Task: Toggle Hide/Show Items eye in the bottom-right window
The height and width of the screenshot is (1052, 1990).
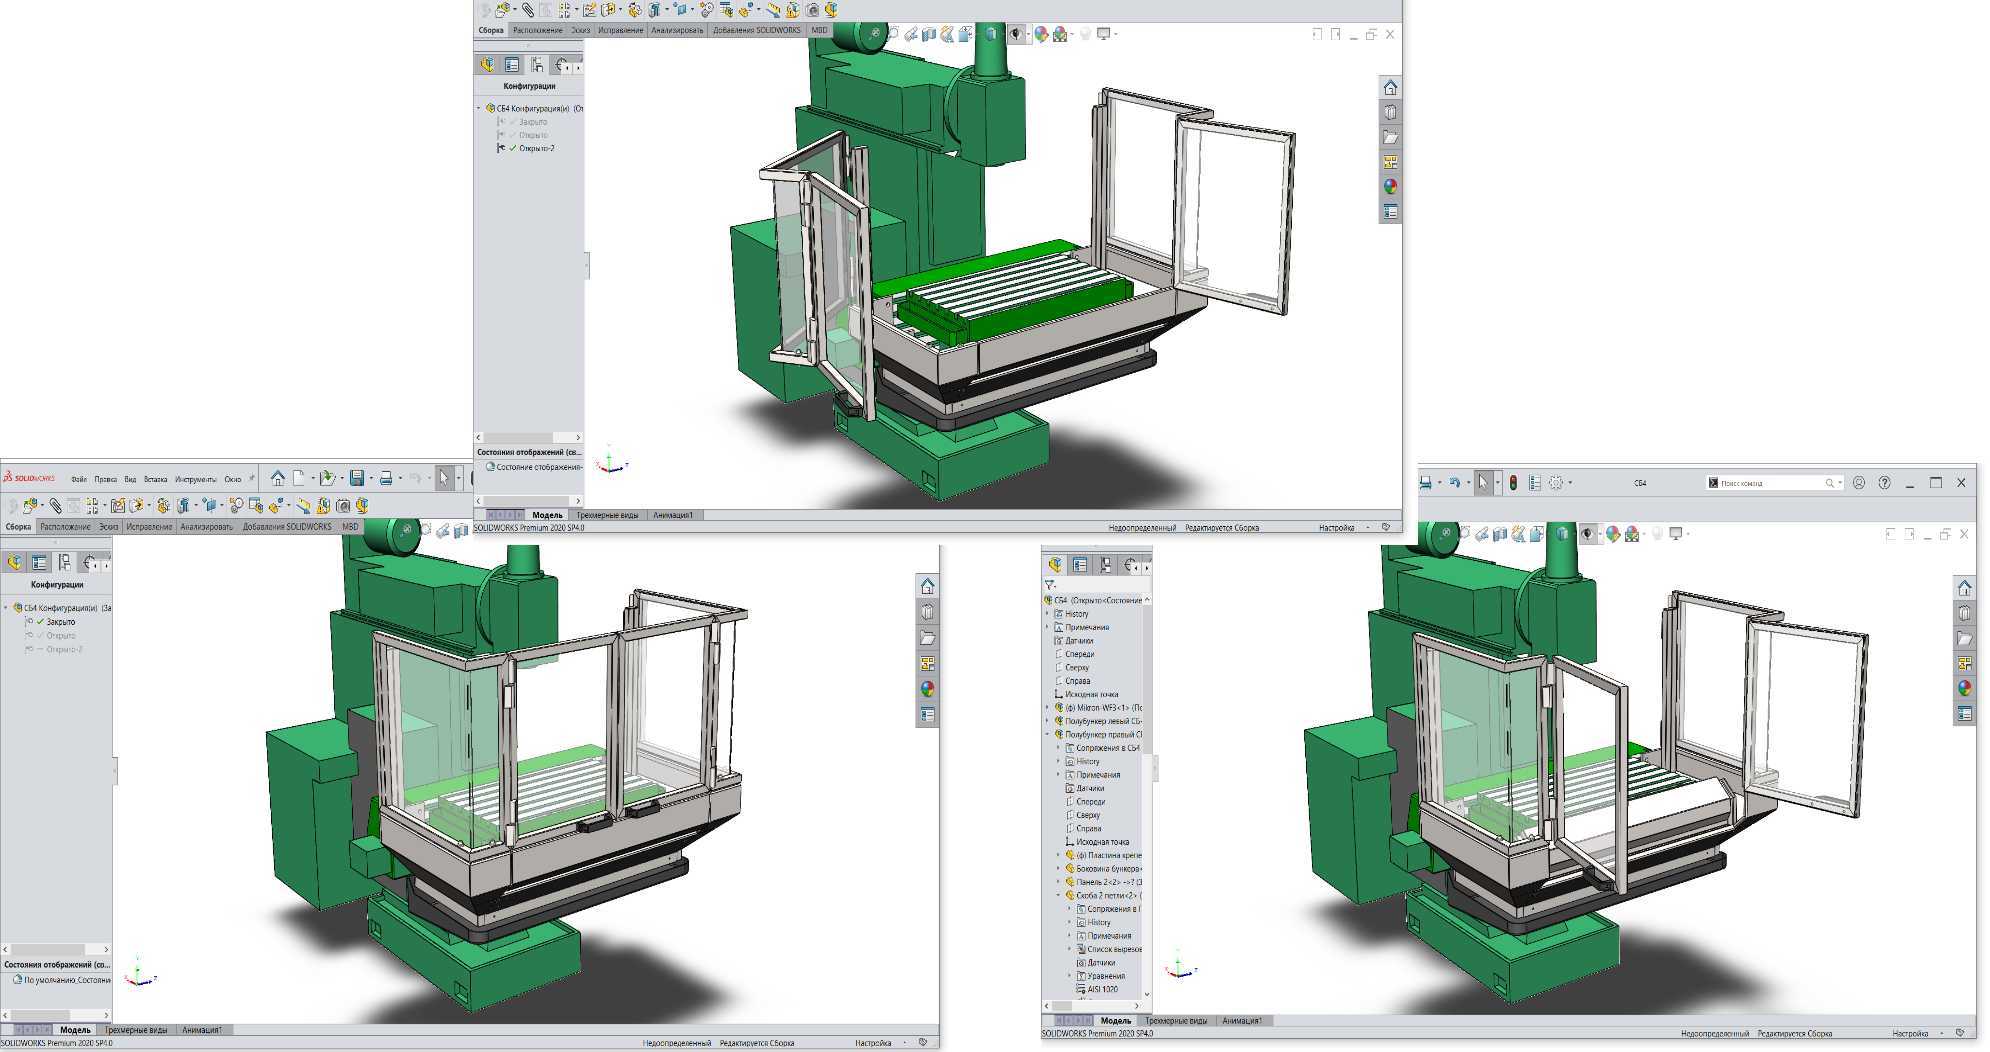Action: [x=1588, y=534]
